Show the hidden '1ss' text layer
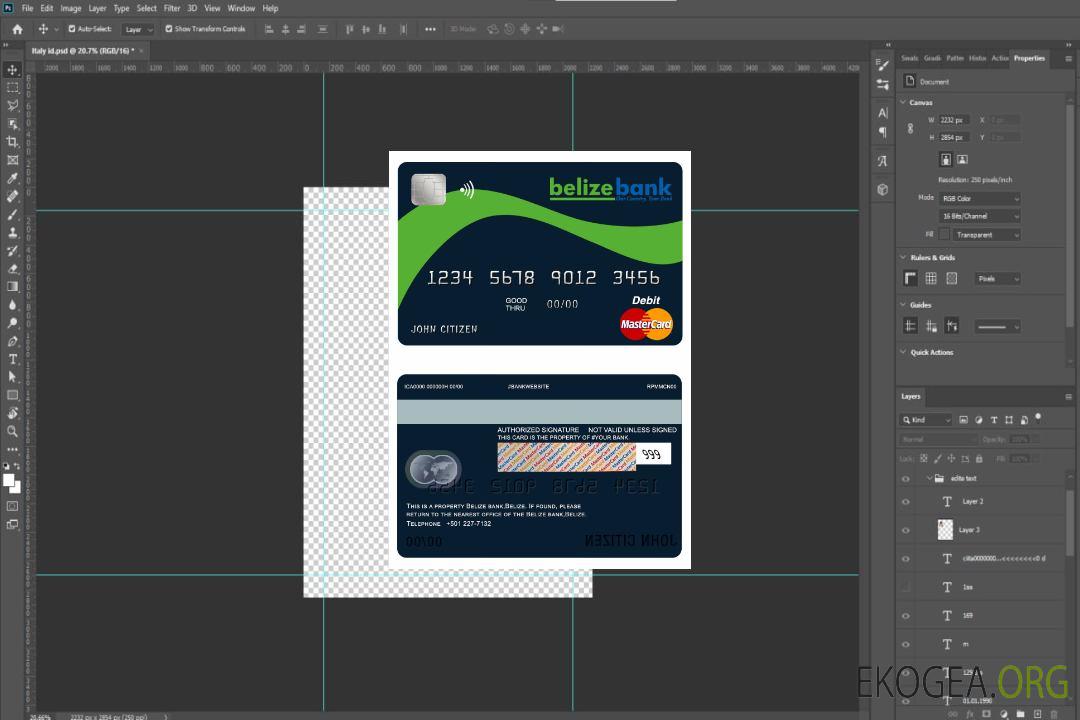The height and width of the screenshot is (720, 1080). point(906,587)
